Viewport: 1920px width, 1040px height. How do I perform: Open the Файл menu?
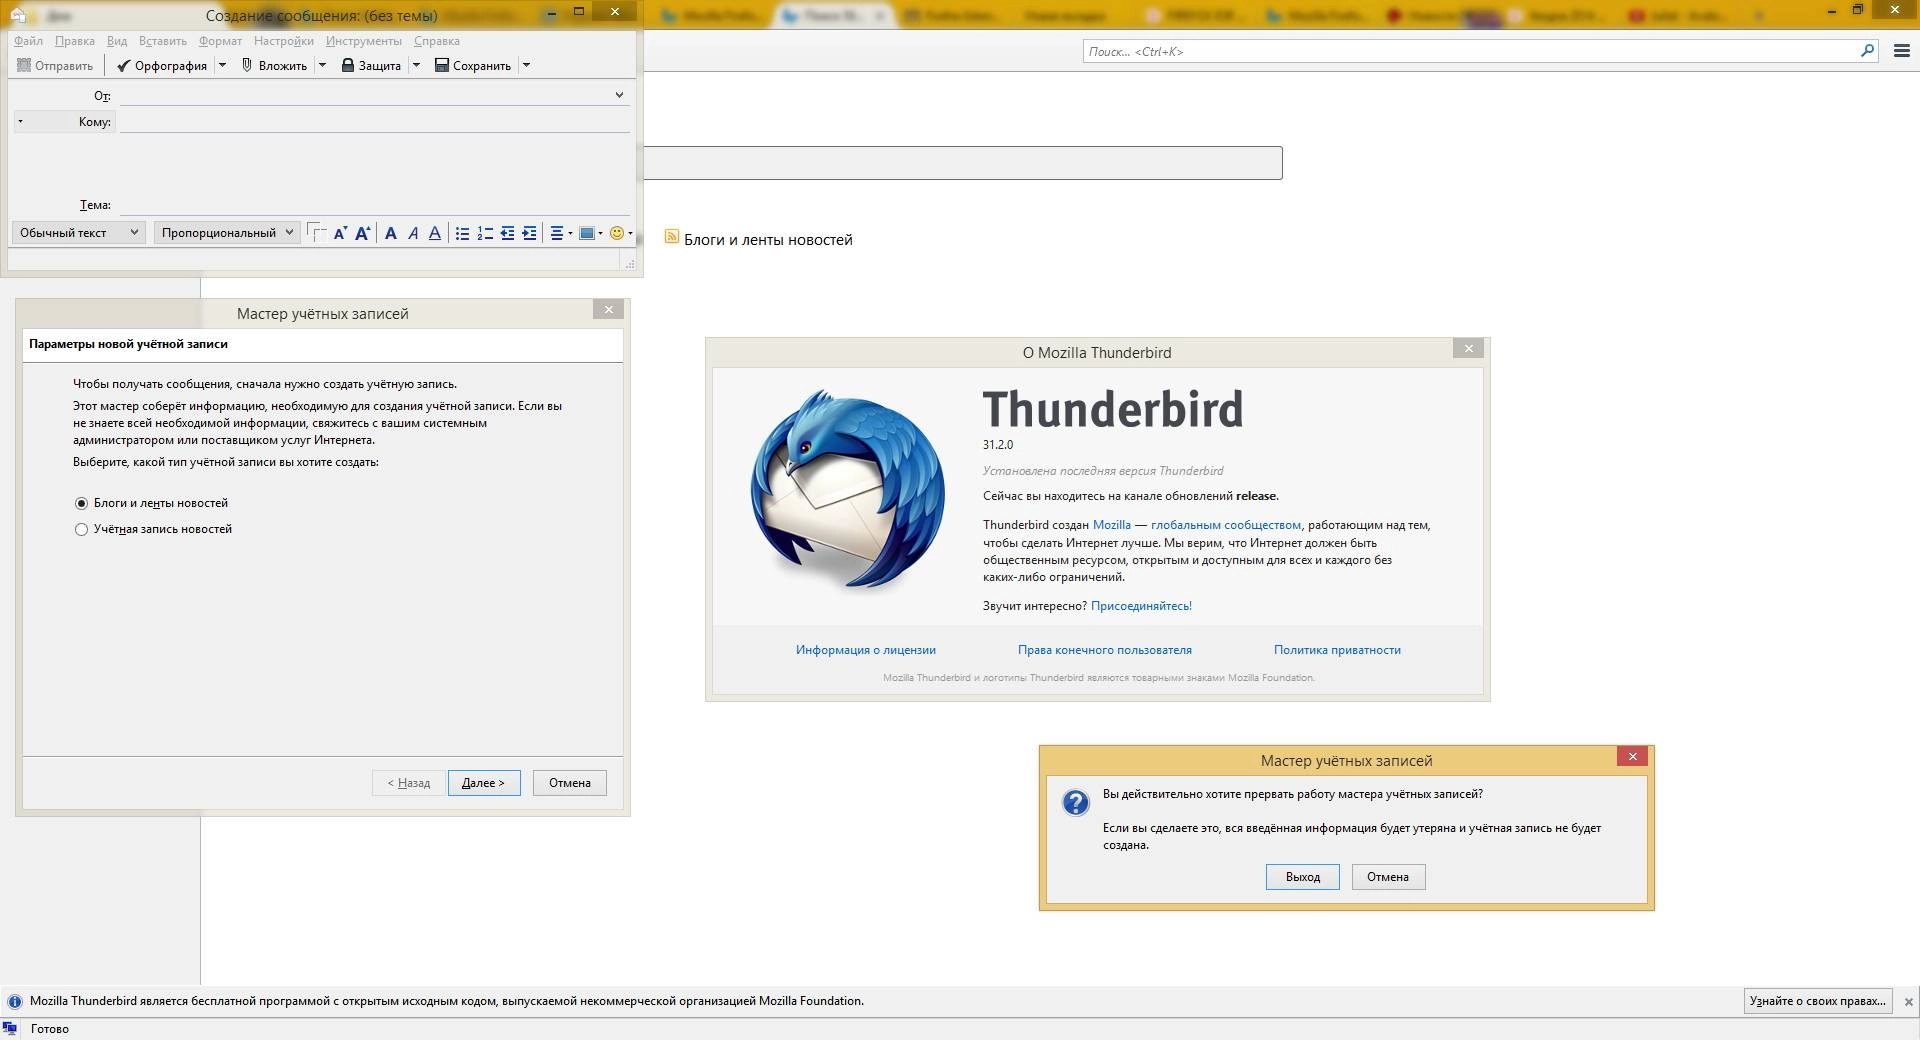28,41
